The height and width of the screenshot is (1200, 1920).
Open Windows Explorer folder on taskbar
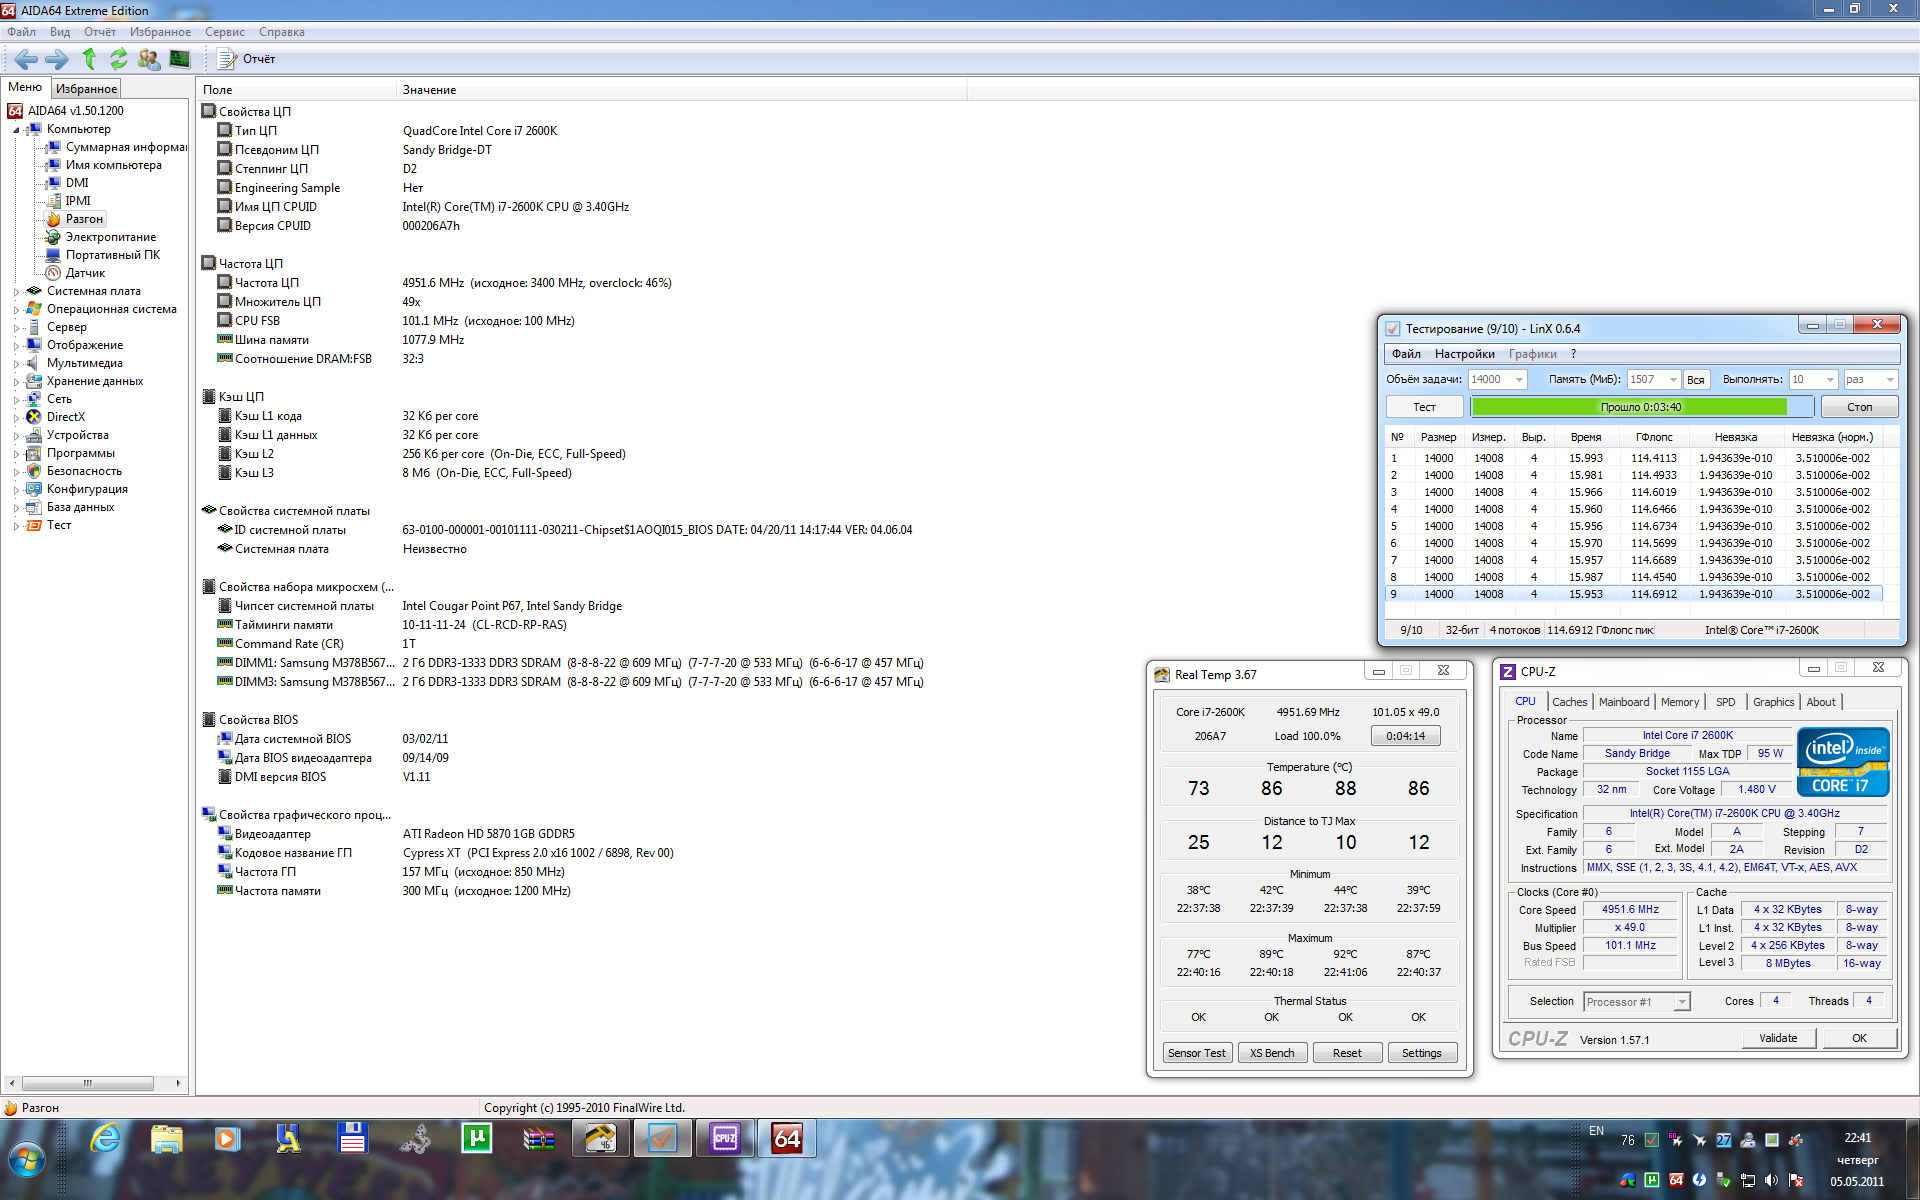point(167,1138)
